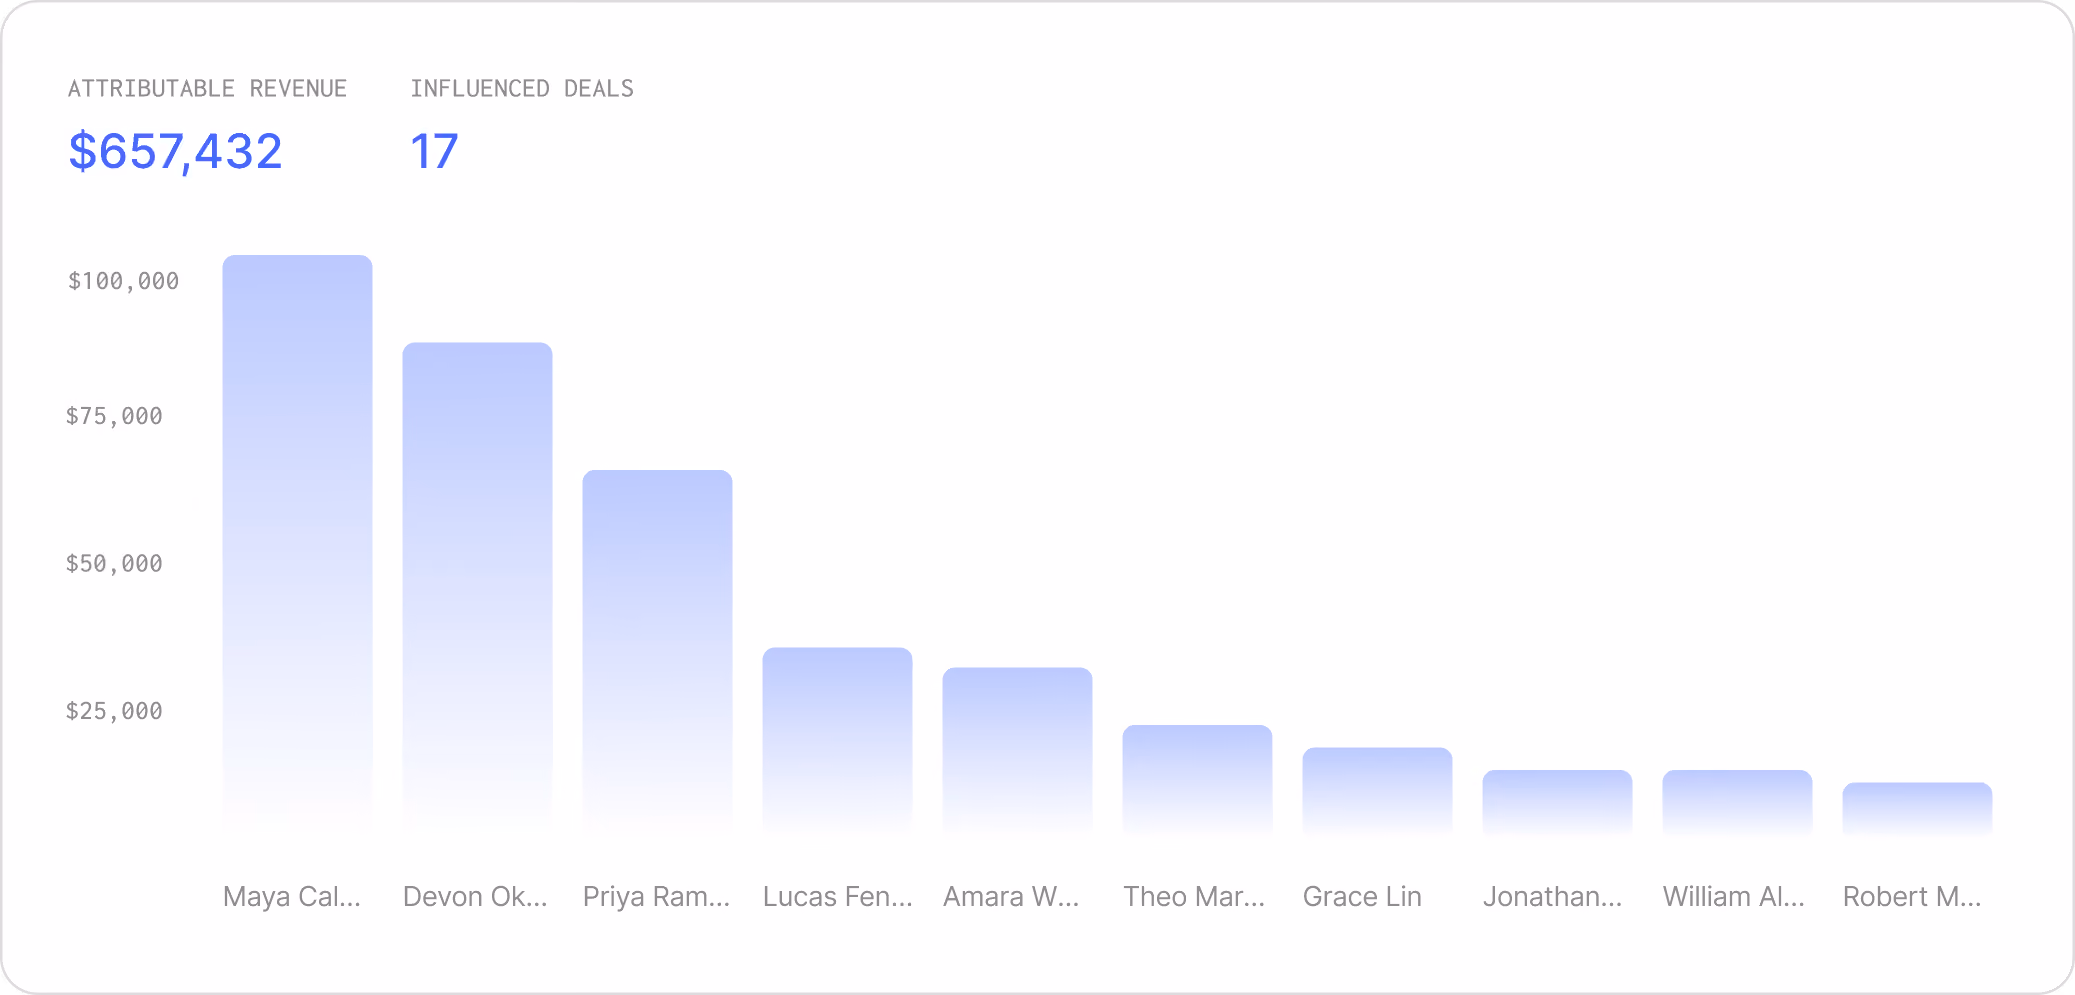
Task: Select the Lucas Fen... bar
Action: (x=837, y=741)
